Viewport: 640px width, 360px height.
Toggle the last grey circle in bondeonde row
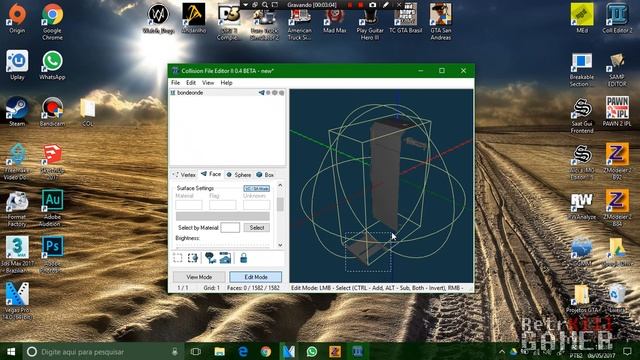pyautogui.click(x=281, y=93)
